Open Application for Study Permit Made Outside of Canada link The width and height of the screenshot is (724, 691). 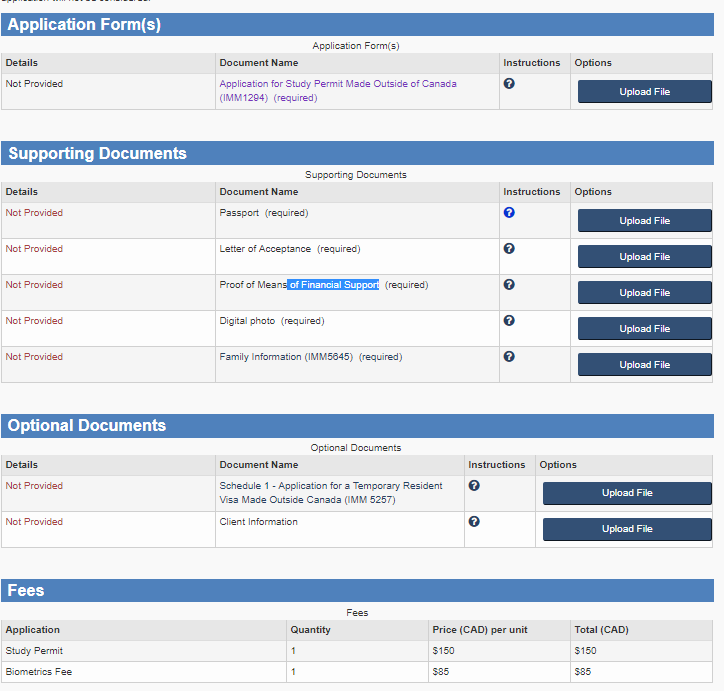pos(338,90)
